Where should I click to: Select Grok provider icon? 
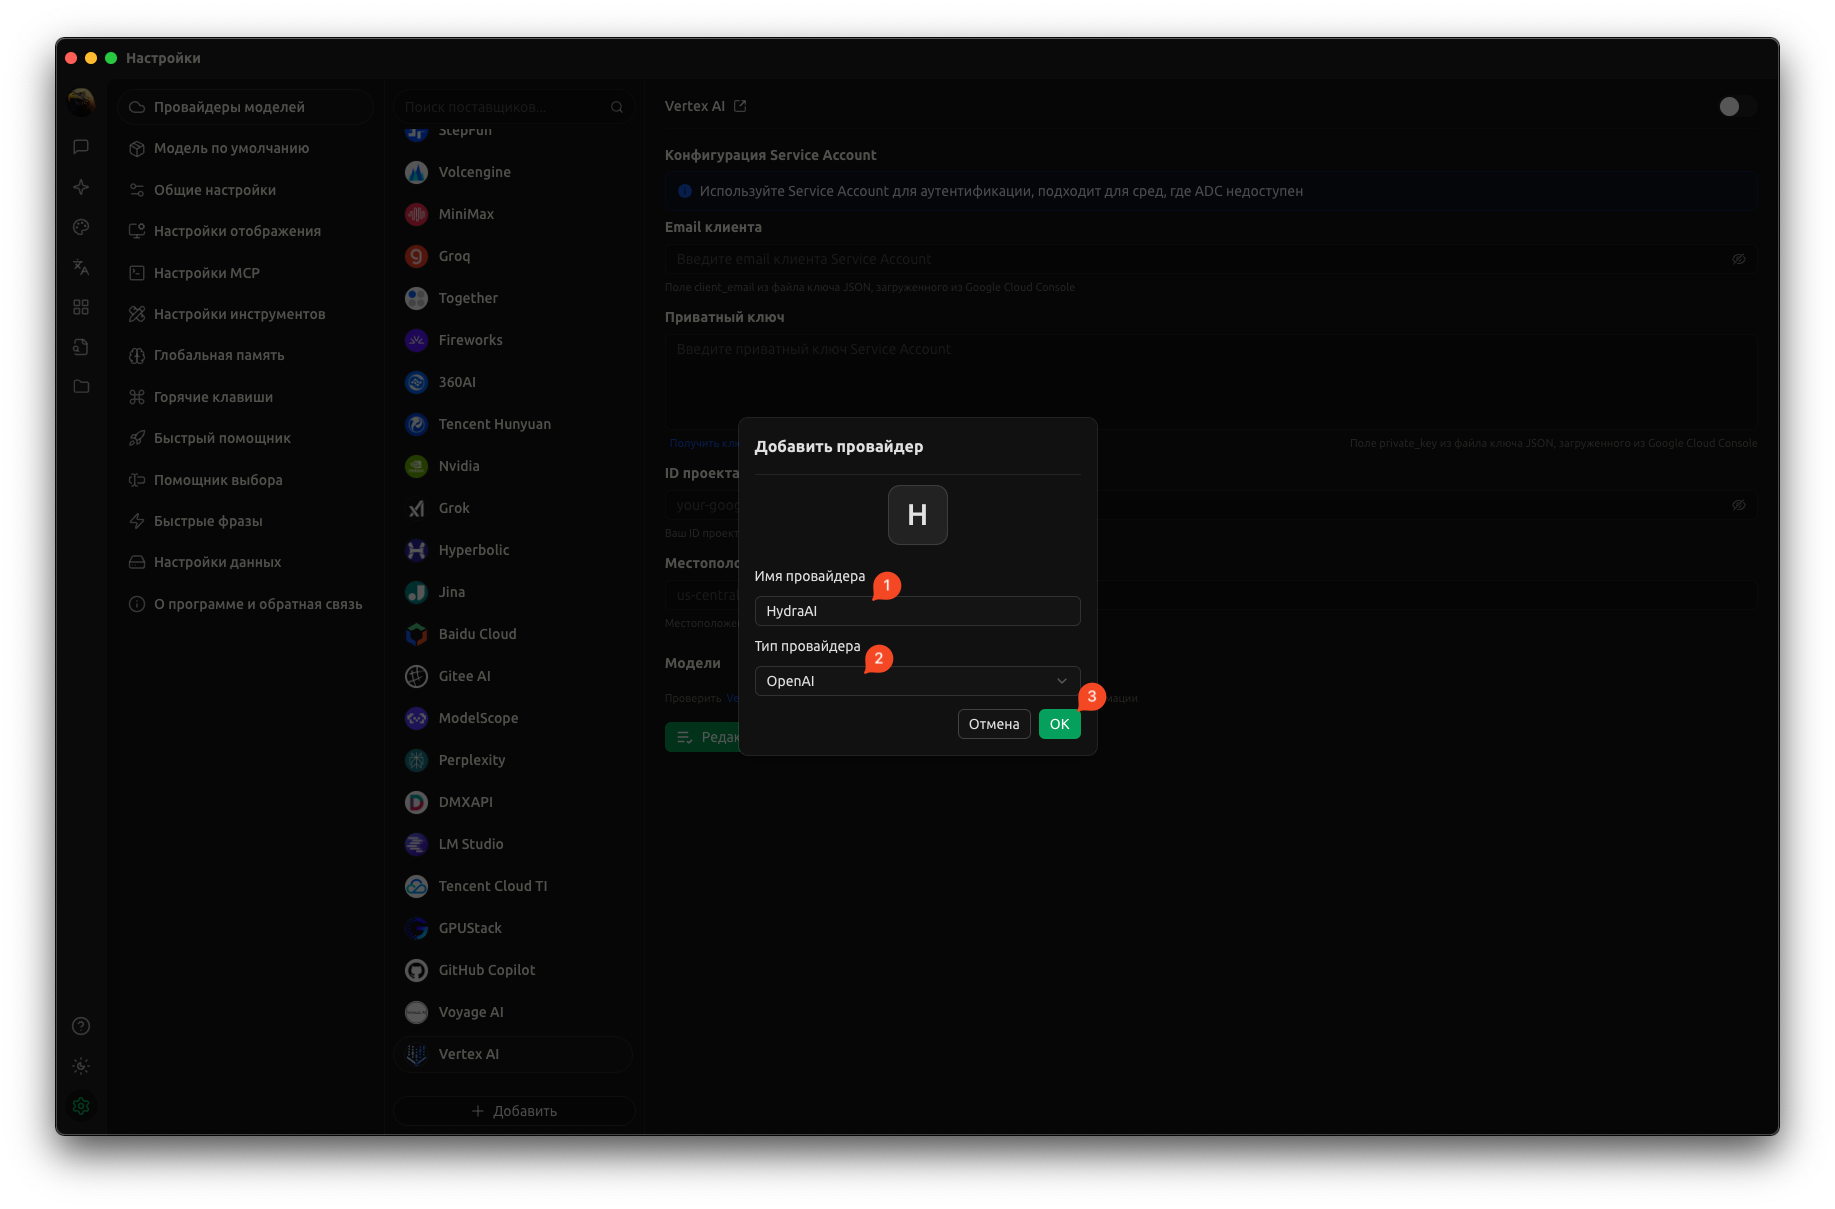(417, 508)
